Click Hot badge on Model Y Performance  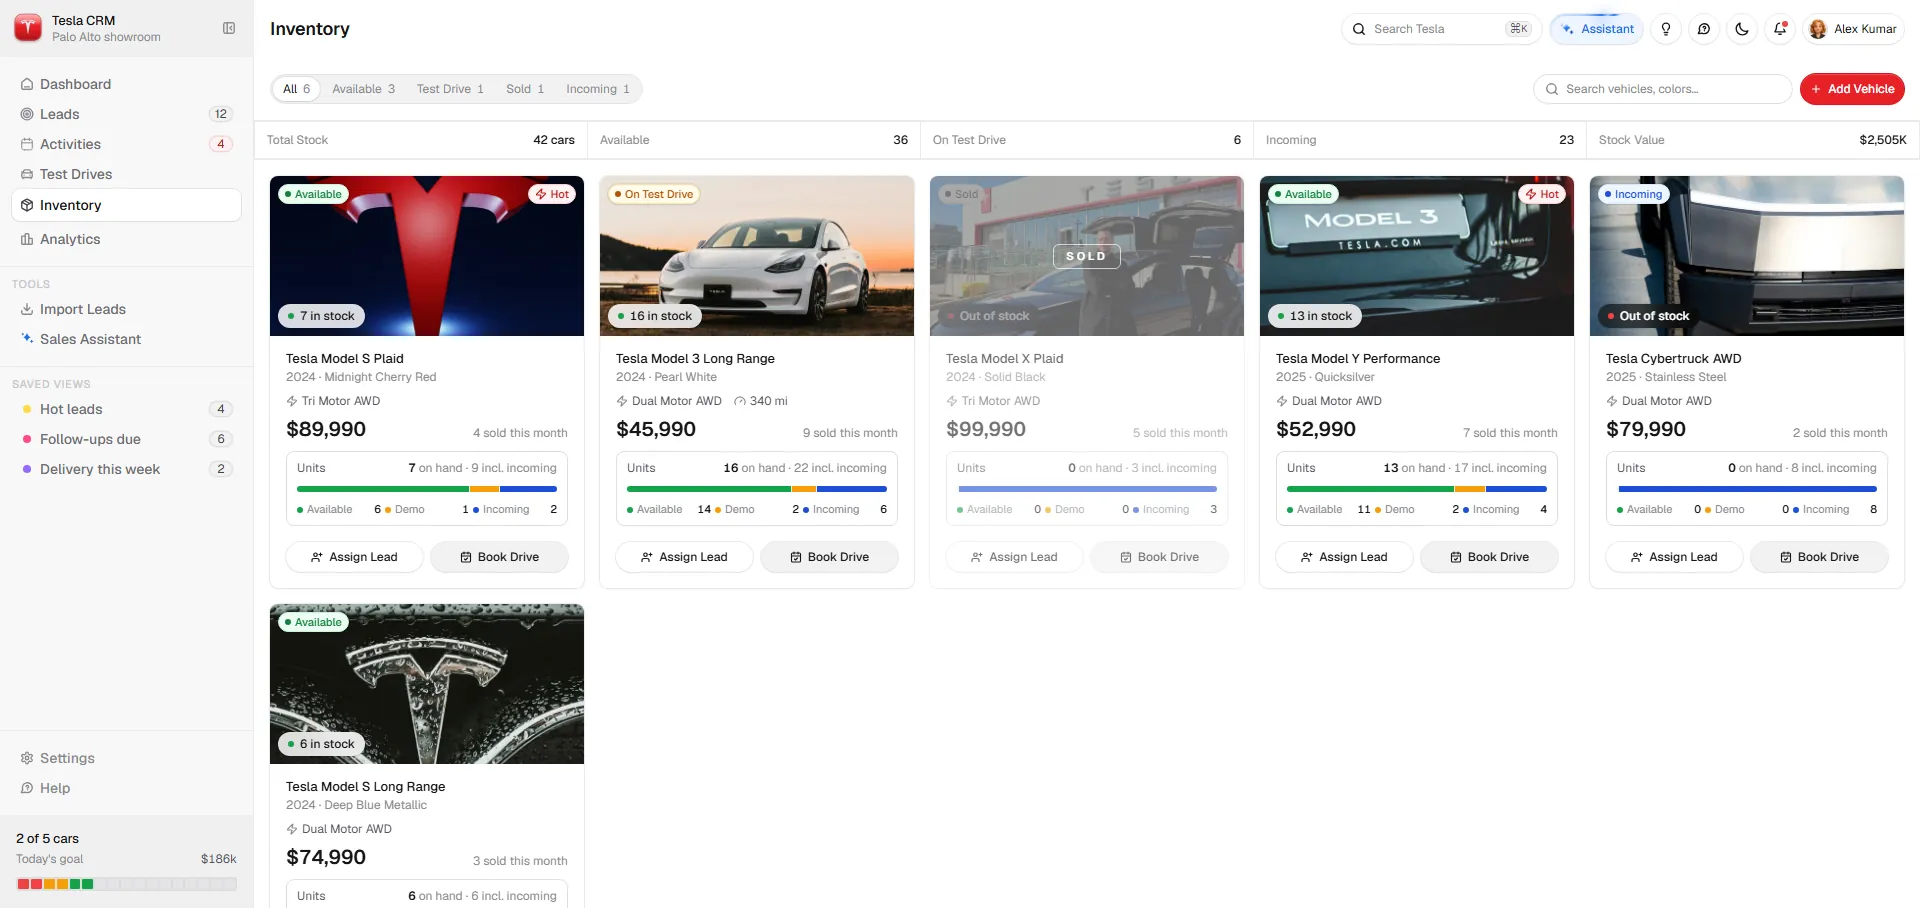point(1542,194)
